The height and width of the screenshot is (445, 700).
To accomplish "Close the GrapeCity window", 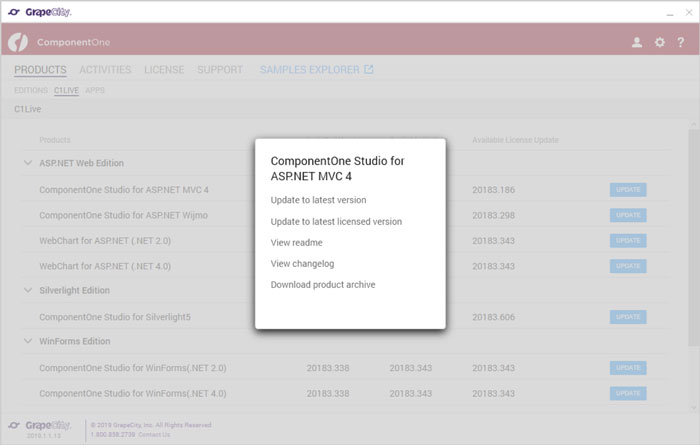I will coord(689,12).
